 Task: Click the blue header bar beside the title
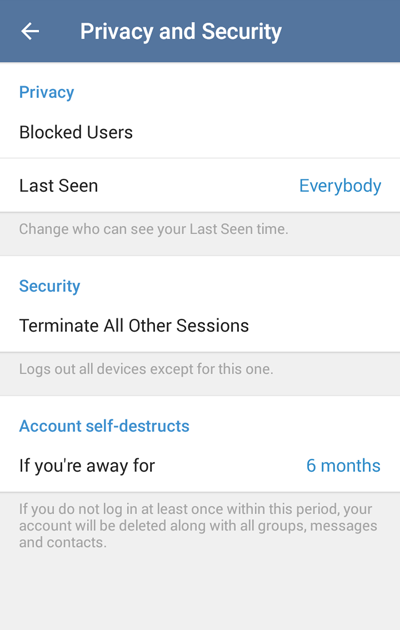[341, 31]
